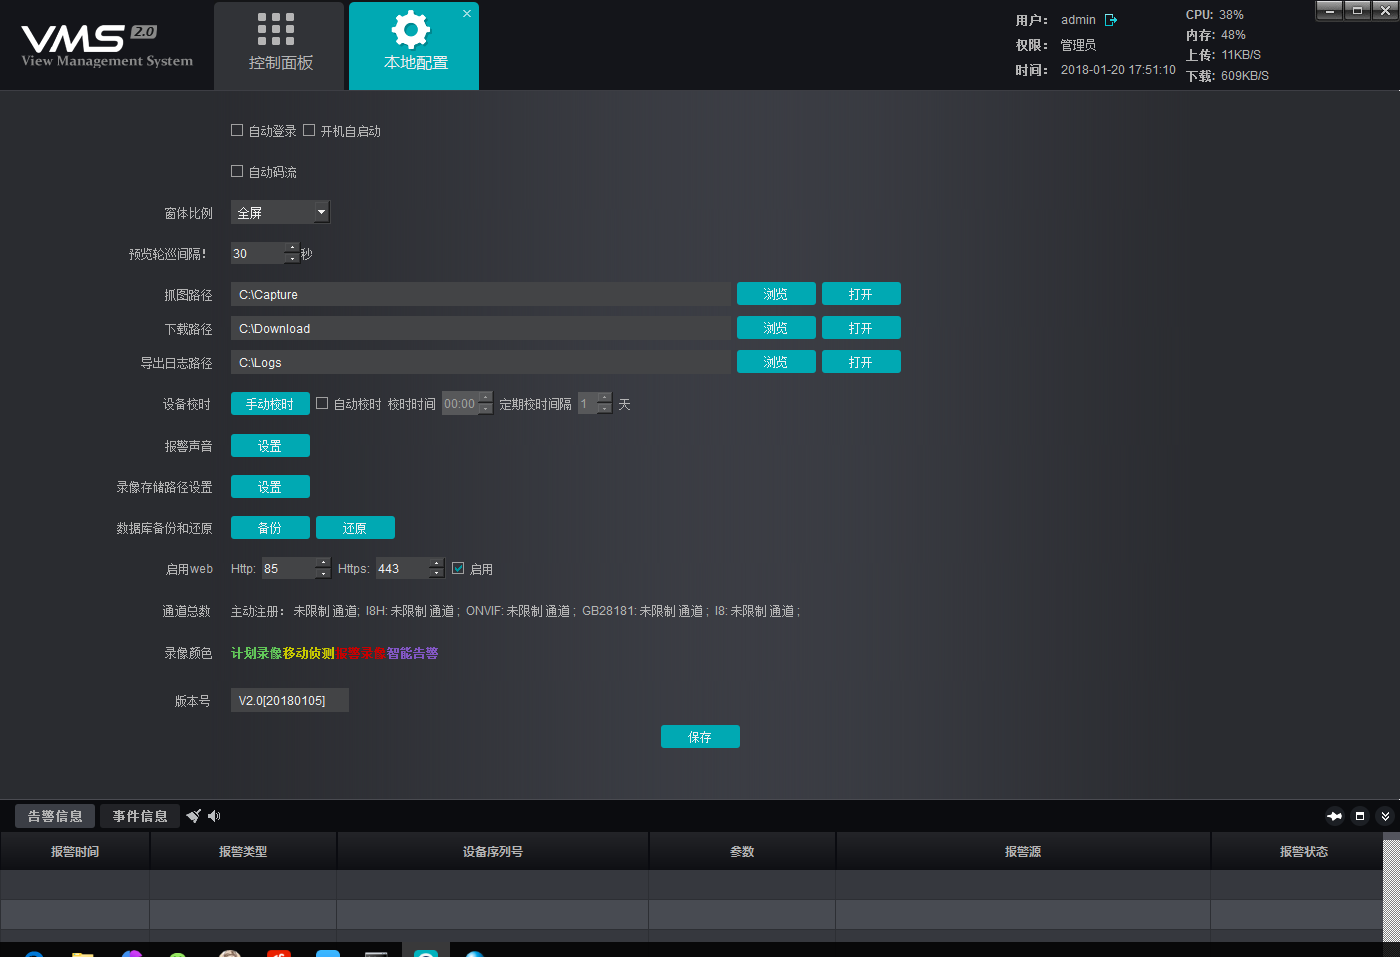Click the 管理员 permission text
1400x957 pixels.
(1078, 45)
